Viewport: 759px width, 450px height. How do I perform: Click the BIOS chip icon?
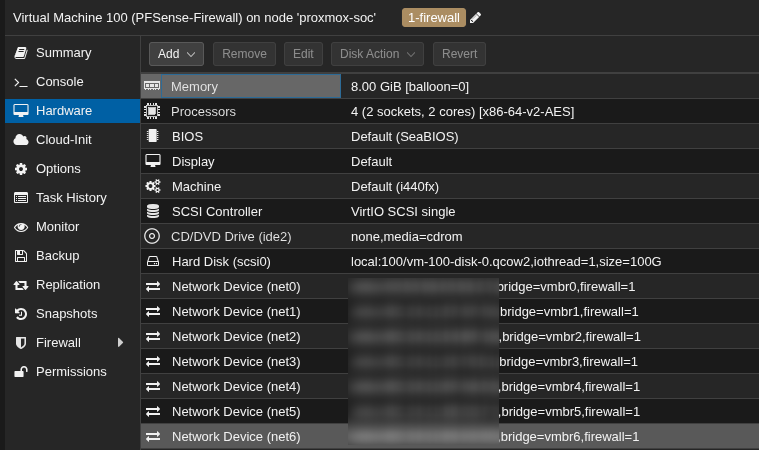pos(152,136)
